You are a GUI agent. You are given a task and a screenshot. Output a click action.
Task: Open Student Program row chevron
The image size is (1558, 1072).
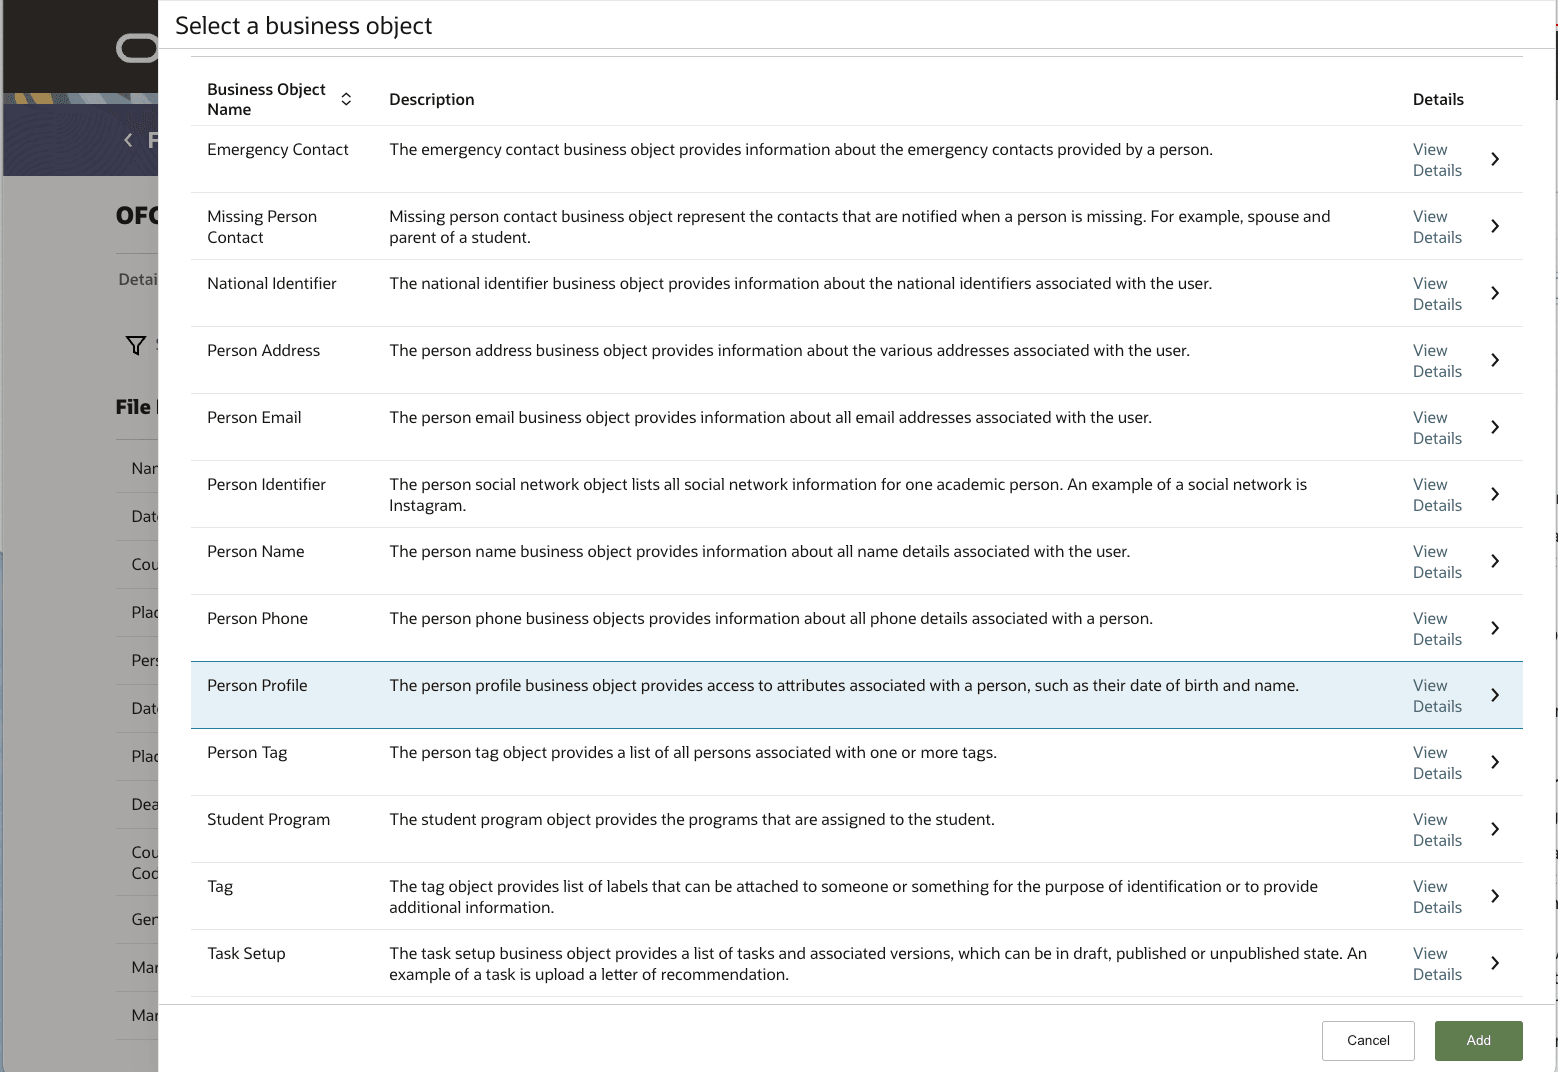click(1495, 829)
